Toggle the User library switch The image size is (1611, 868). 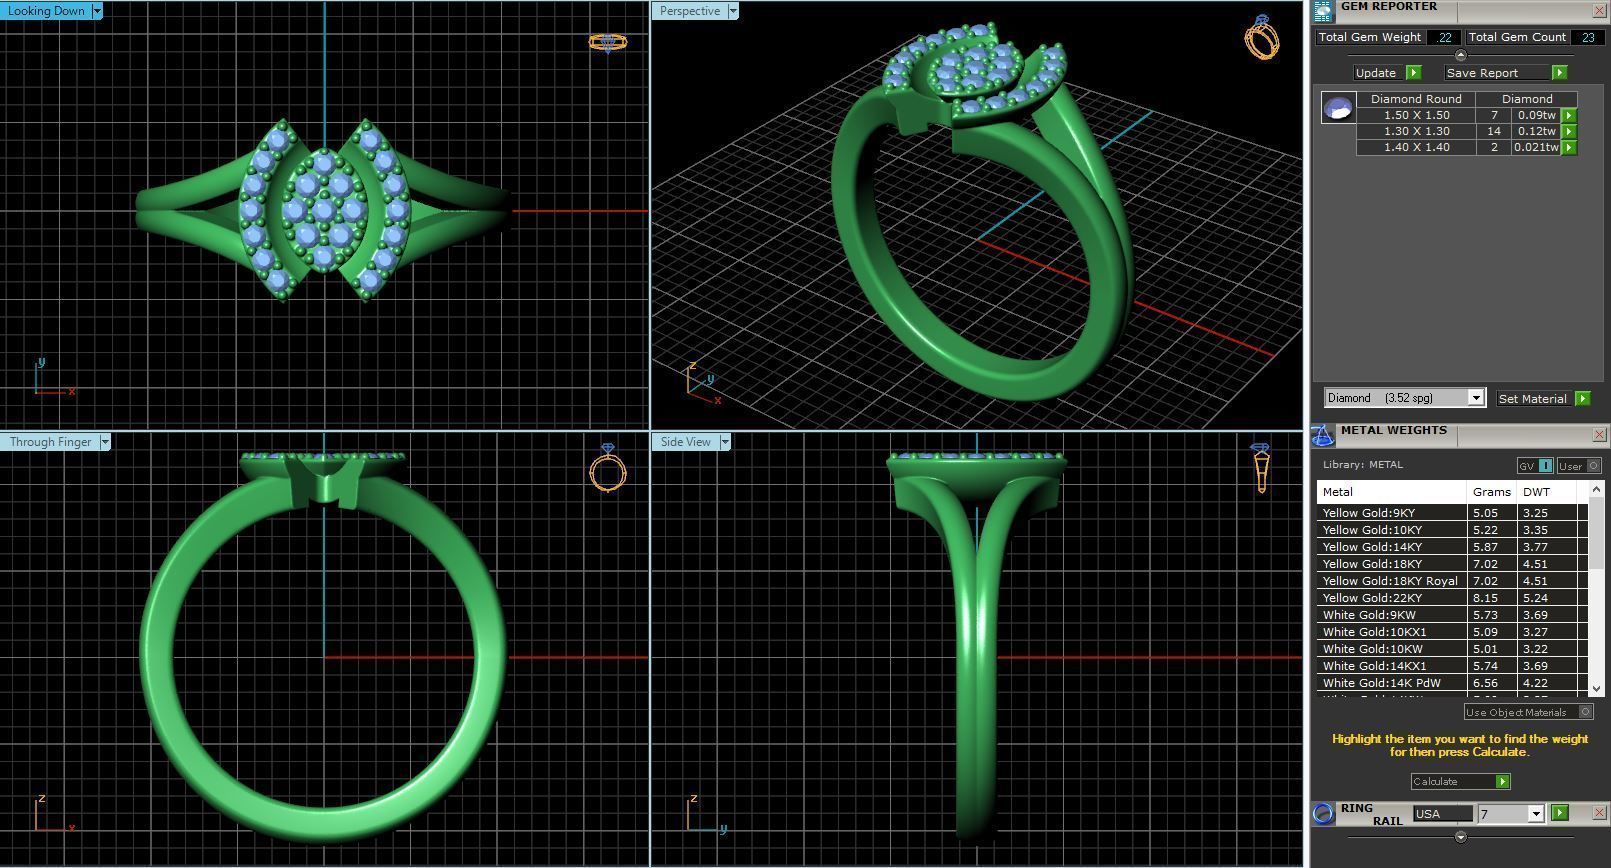(1579, 466)
